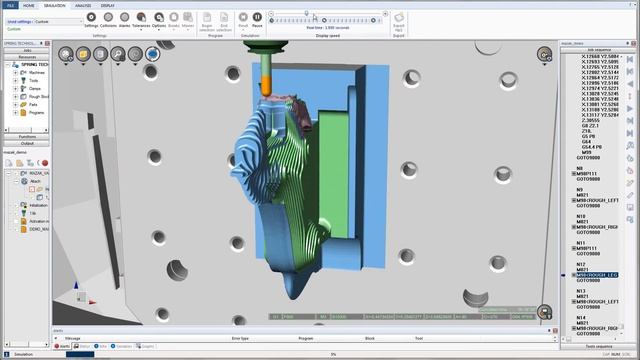
Task: Click the folder icon in mazak_demo toolbar
Action: (19, 163)
